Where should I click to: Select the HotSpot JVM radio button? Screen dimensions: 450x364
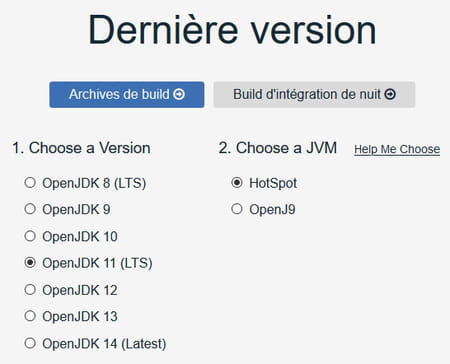(237, 183)
